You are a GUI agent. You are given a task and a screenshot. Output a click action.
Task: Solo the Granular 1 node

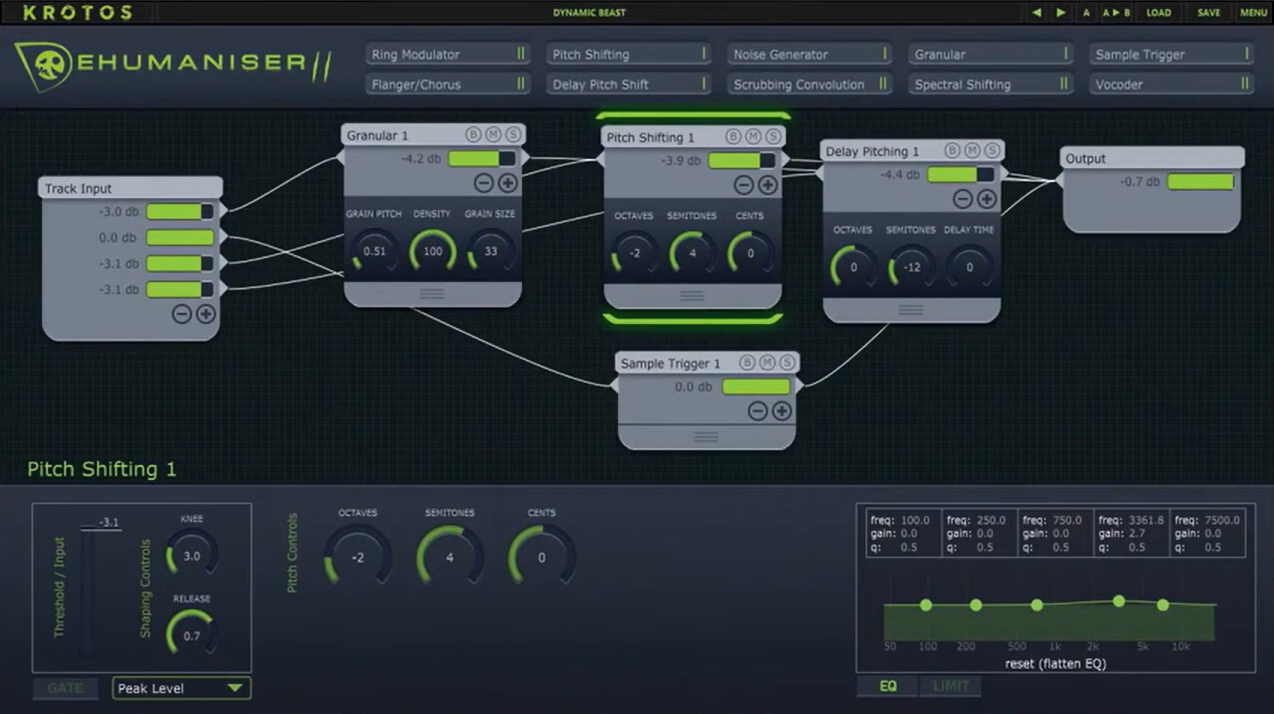pyautogui.click(x=513, y=135)
